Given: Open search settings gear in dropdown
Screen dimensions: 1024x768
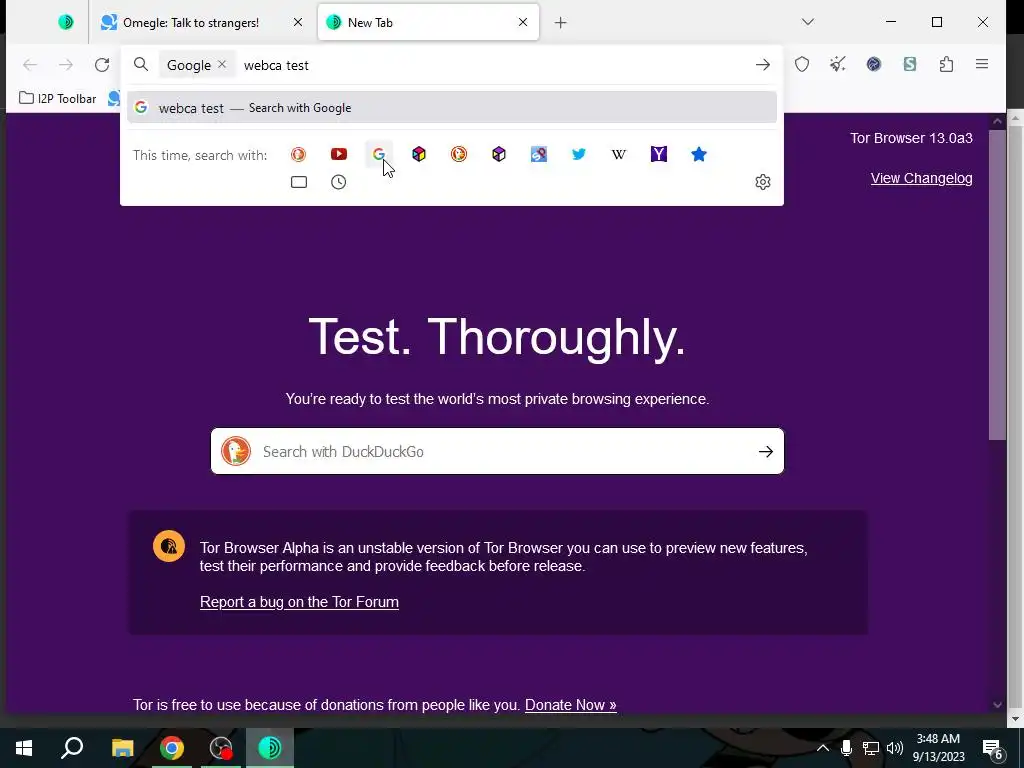Looking at the screenshot, I should coord(763,182).
